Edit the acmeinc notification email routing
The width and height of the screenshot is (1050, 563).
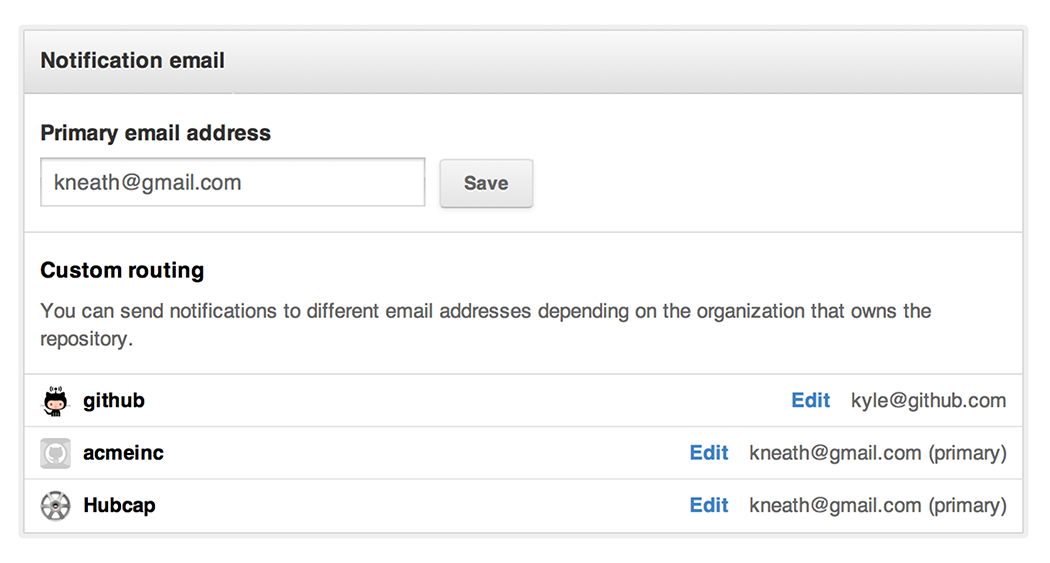click(709, 453)
